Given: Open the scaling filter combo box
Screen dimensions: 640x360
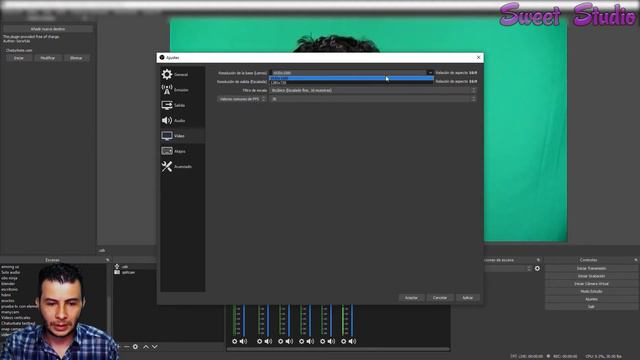Looking at the screenshot, I should pos(373,90).
